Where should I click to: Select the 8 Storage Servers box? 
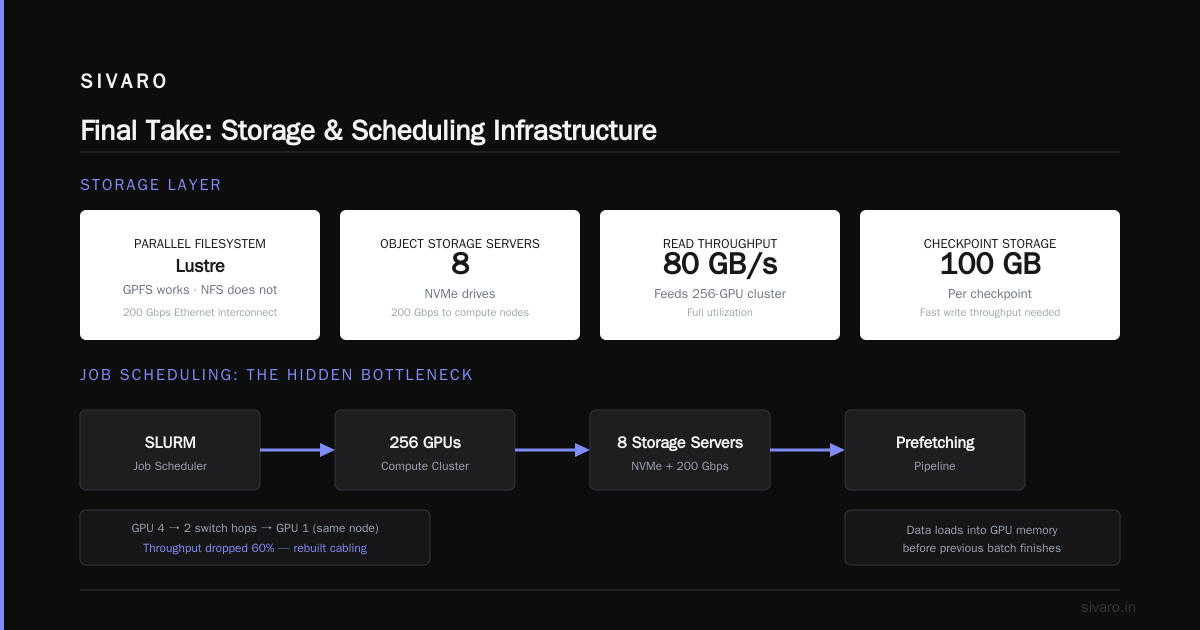tap(680, 450)
